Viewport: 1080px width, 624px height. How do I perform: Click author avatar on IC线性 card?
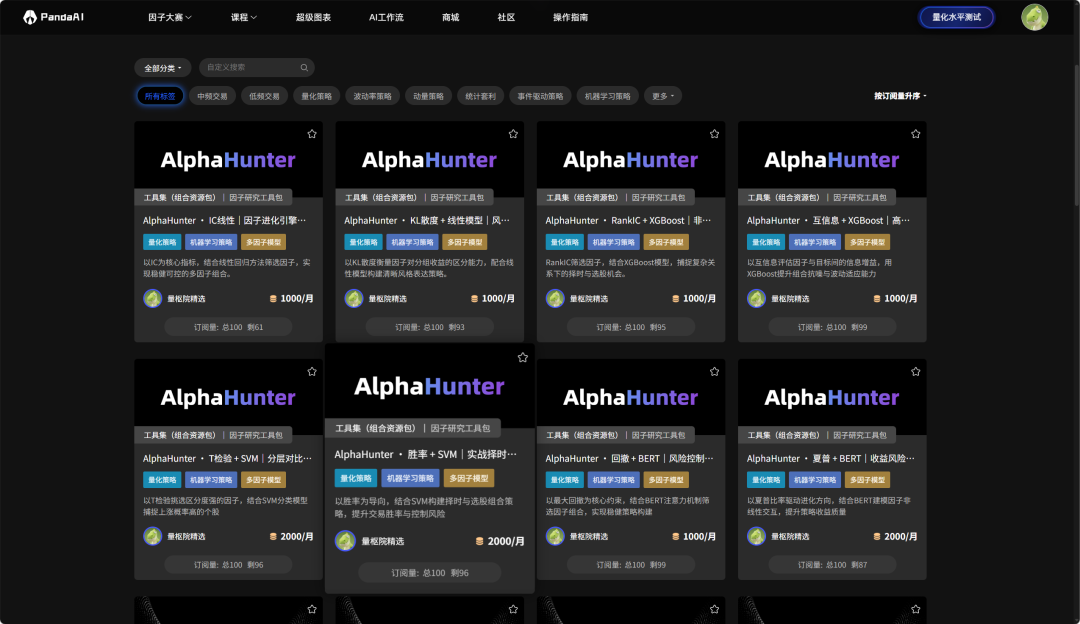tap(152, 298)
